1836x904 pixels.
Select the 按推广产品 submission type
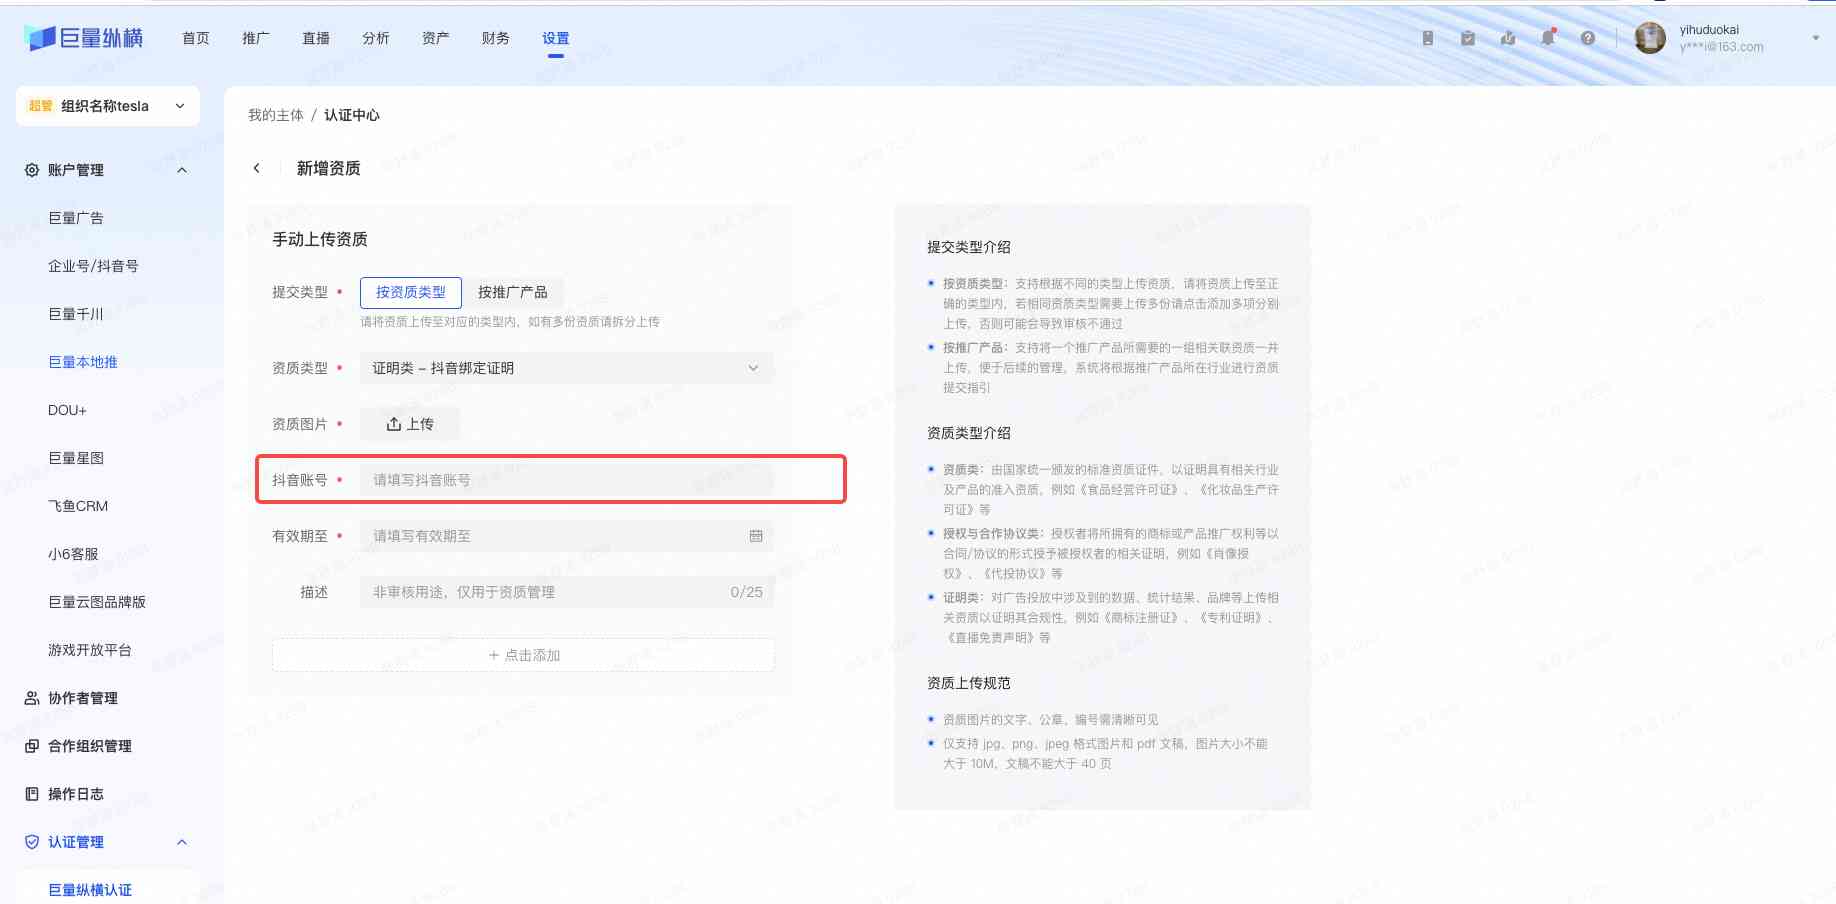512,292
